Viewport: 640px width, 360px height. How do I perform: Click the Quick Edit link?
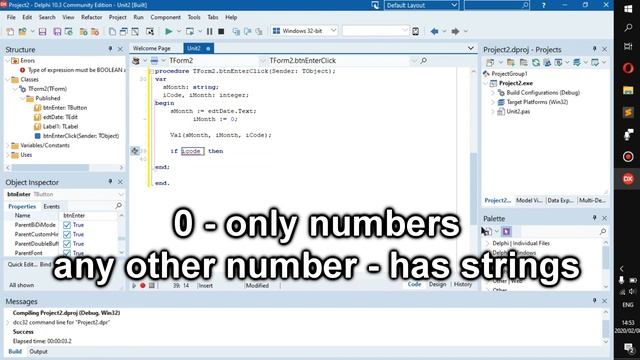tap(22, 264)
